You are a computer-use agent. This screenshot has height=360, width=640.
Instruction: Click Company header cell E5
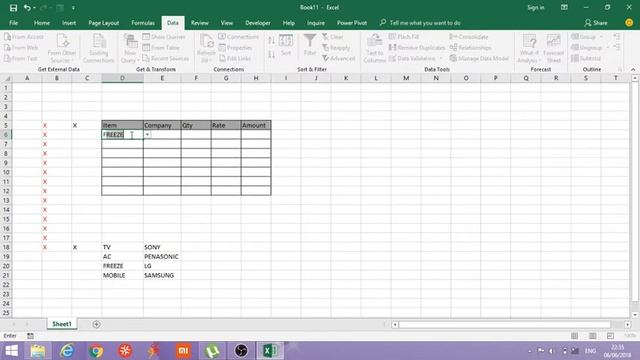point(162,125)
